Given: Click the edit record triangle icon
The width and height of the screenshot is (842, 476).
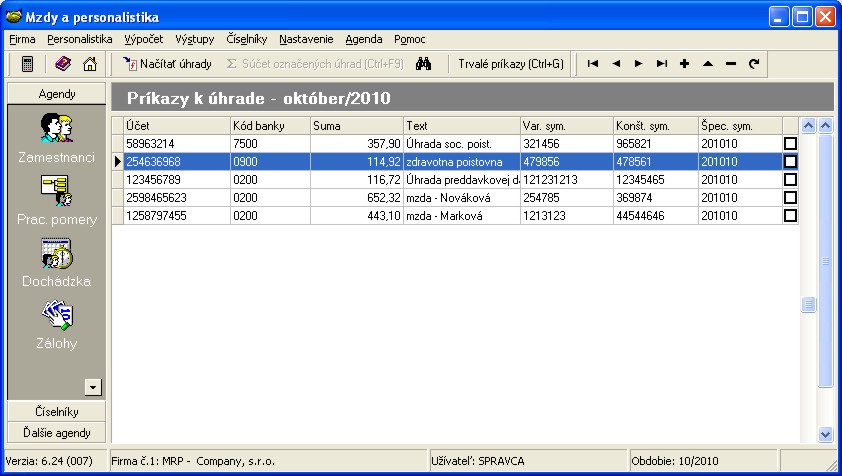Looking at the screenshot, I should click(x=708, y=64).
